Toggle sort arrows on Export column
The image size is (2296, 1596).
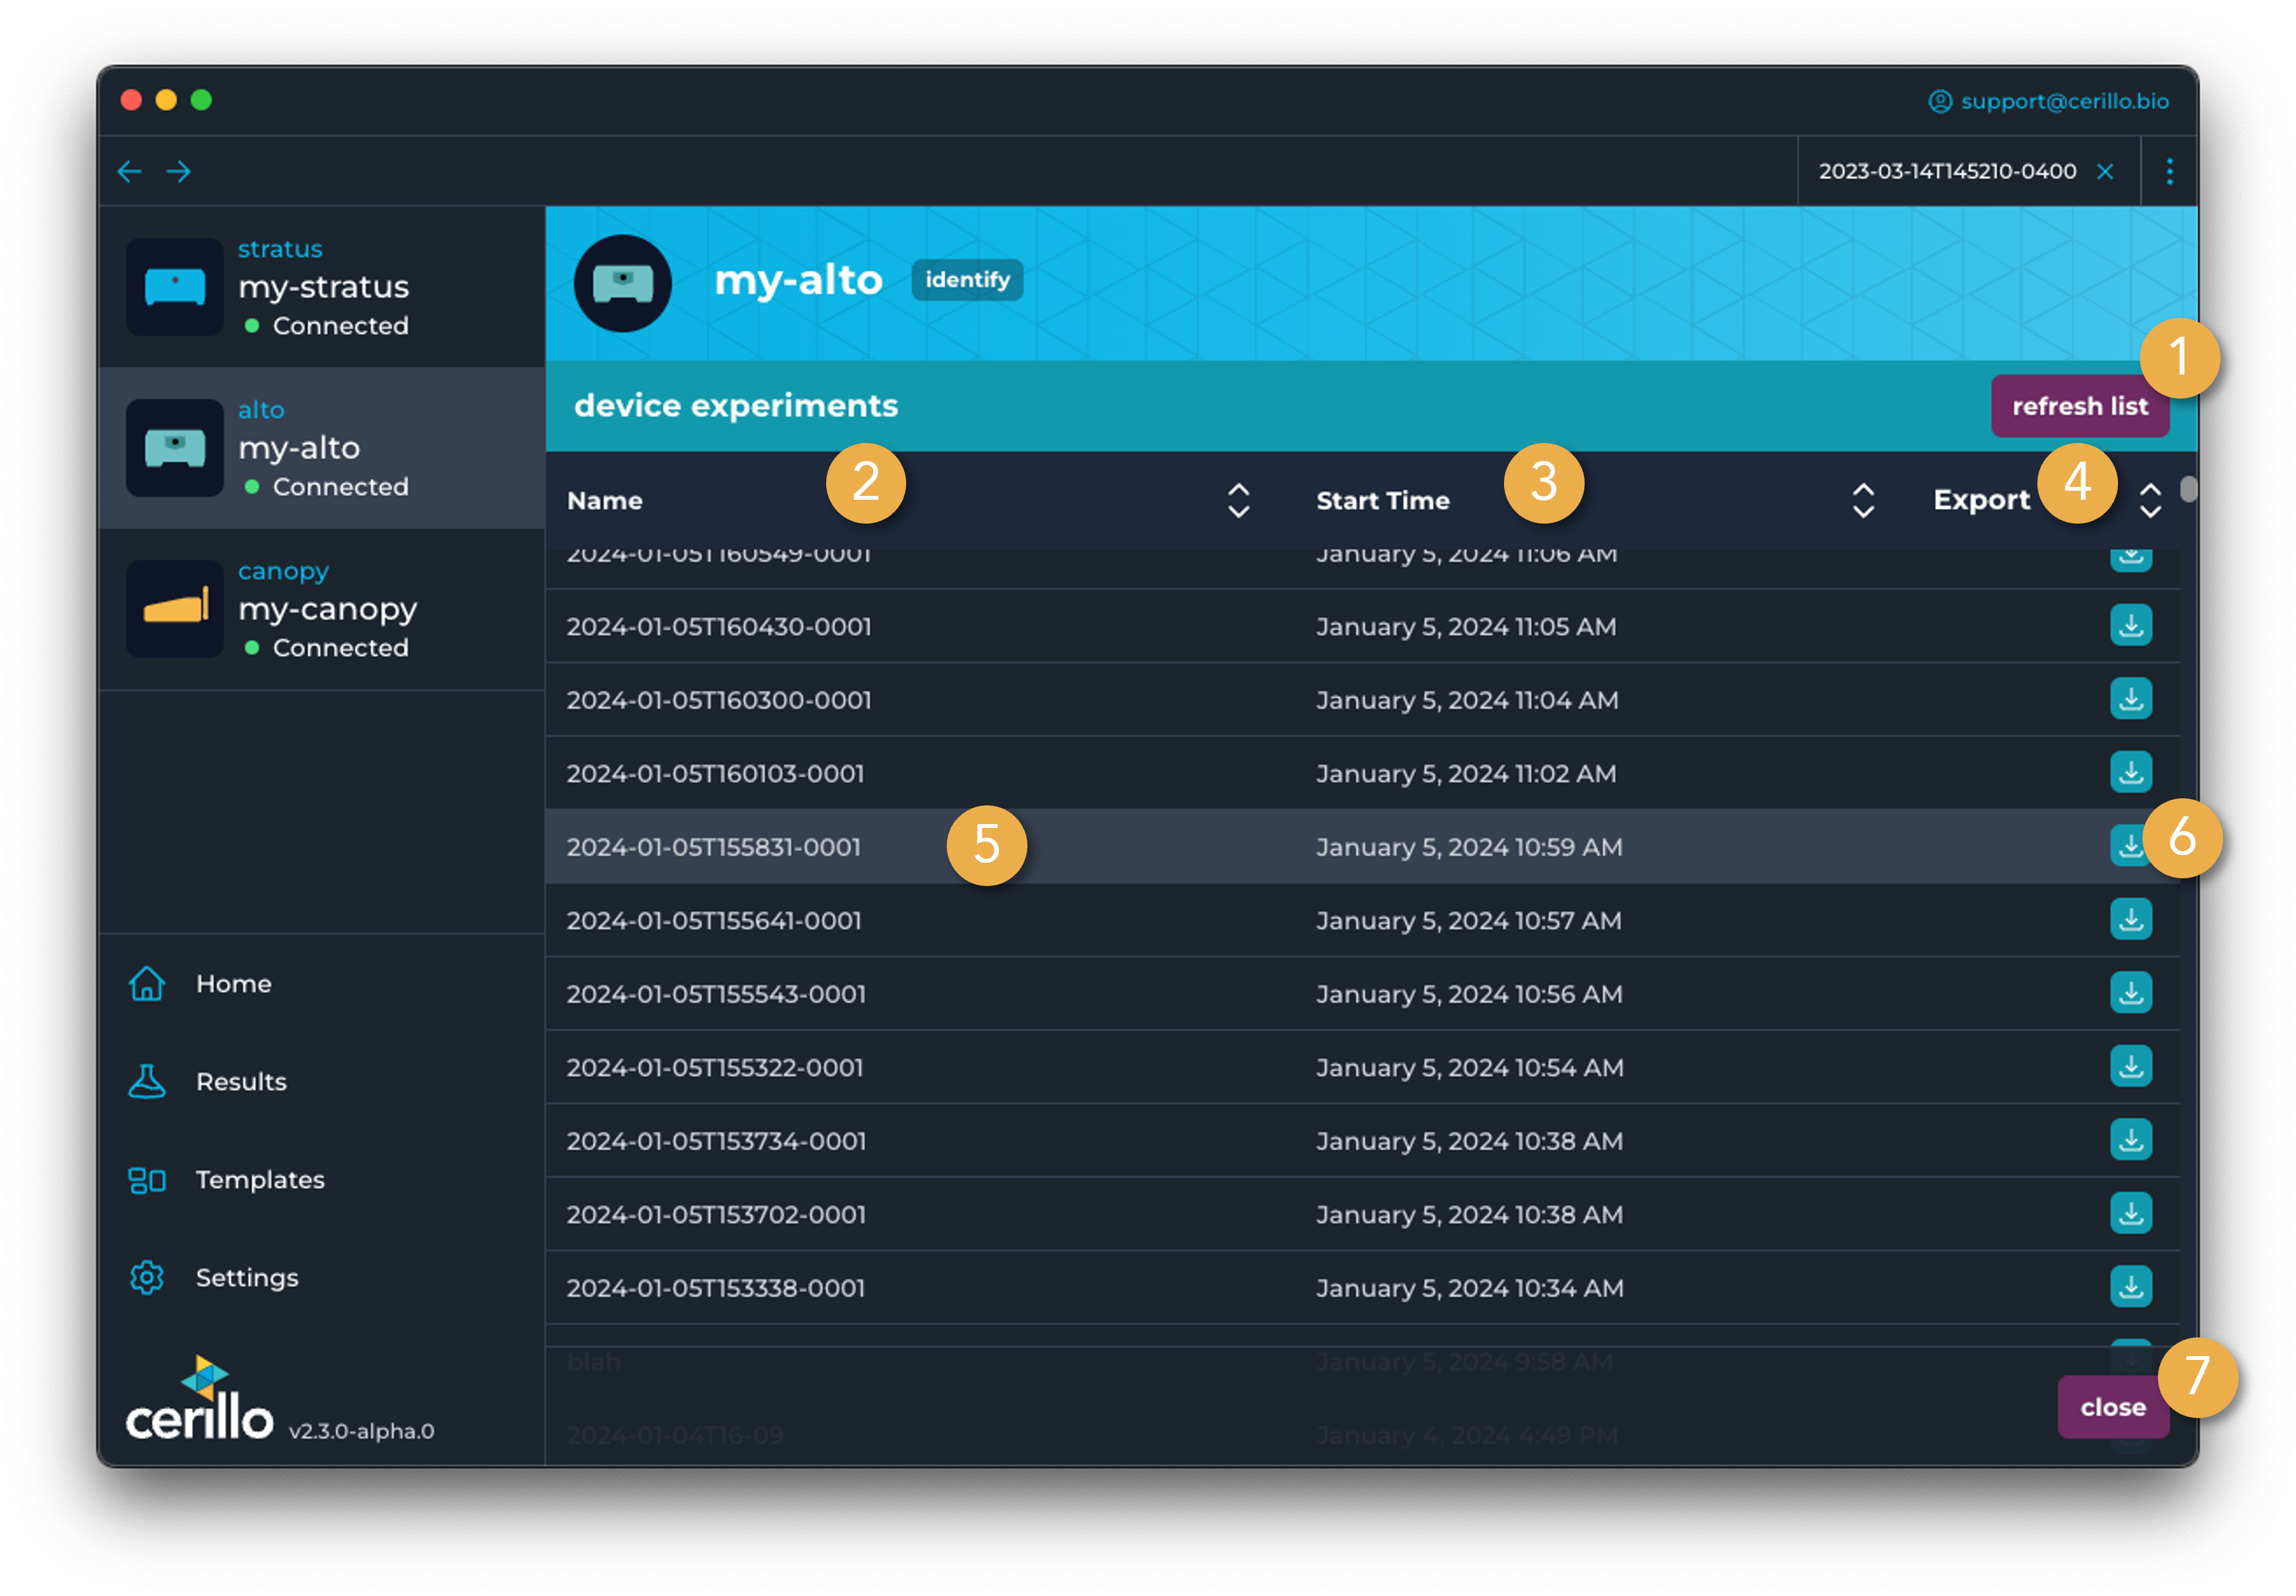(x=2150, y=501)
